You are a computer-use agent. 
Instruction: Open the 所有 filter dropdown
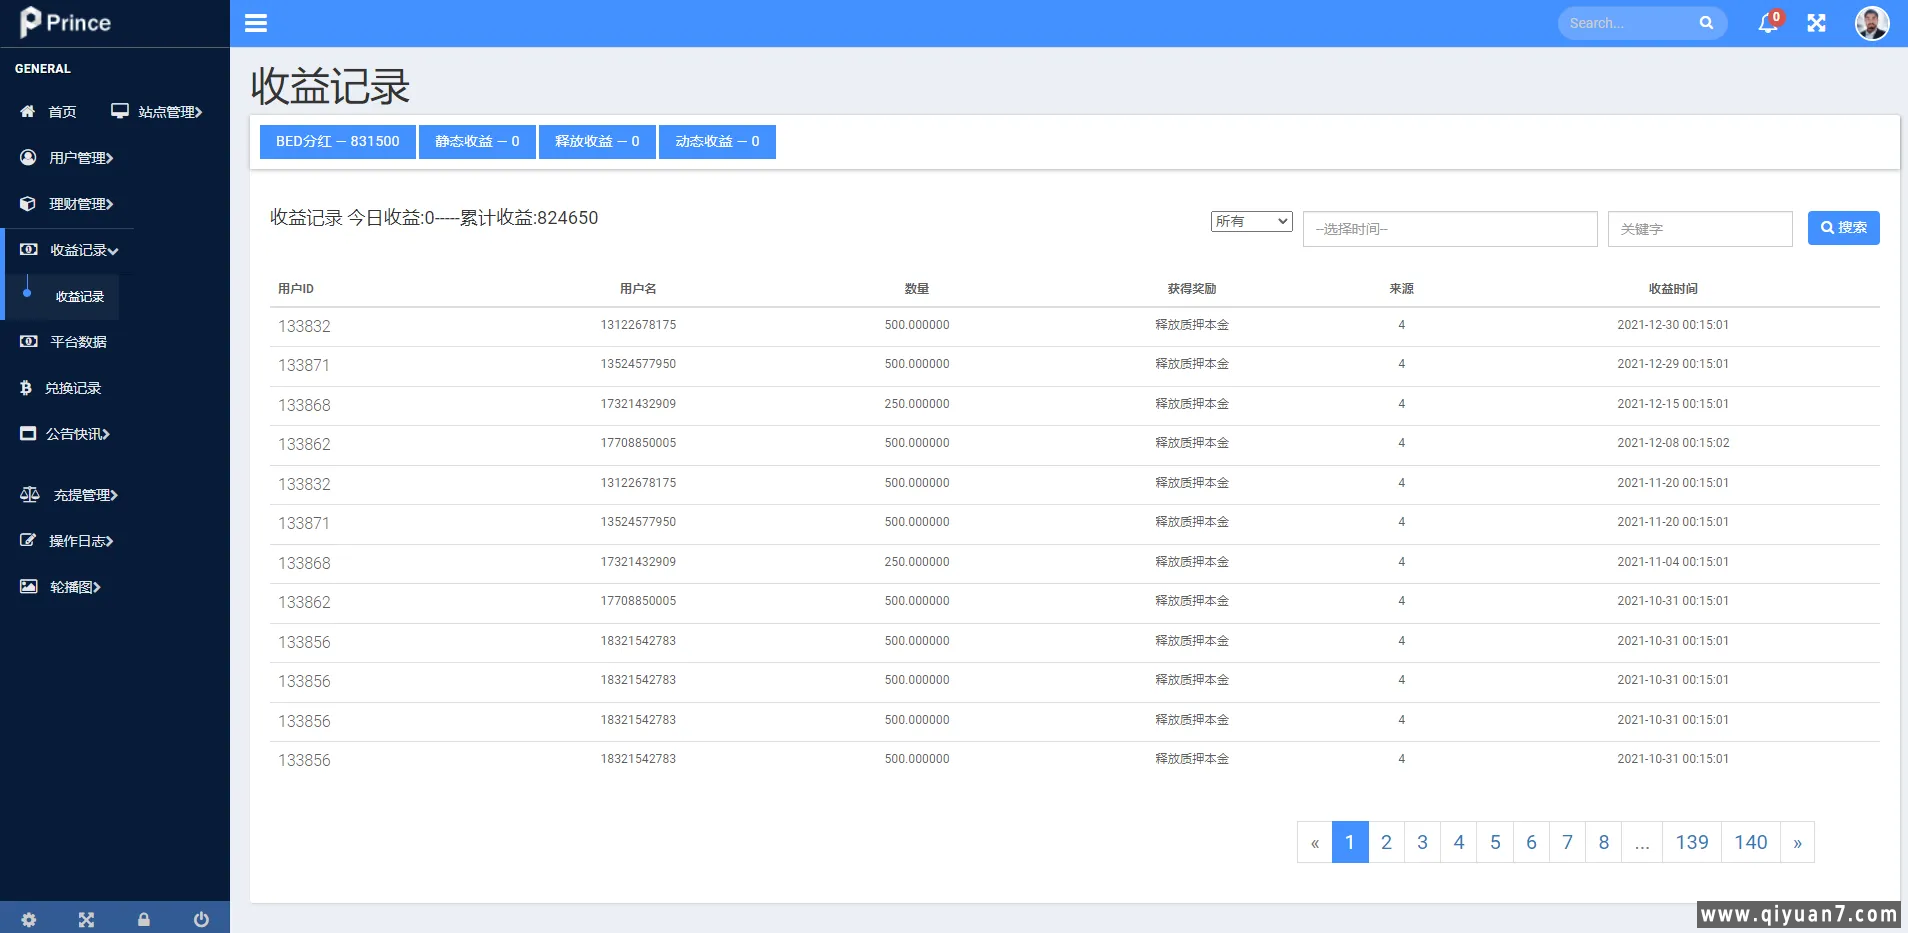pos(1251,221)
